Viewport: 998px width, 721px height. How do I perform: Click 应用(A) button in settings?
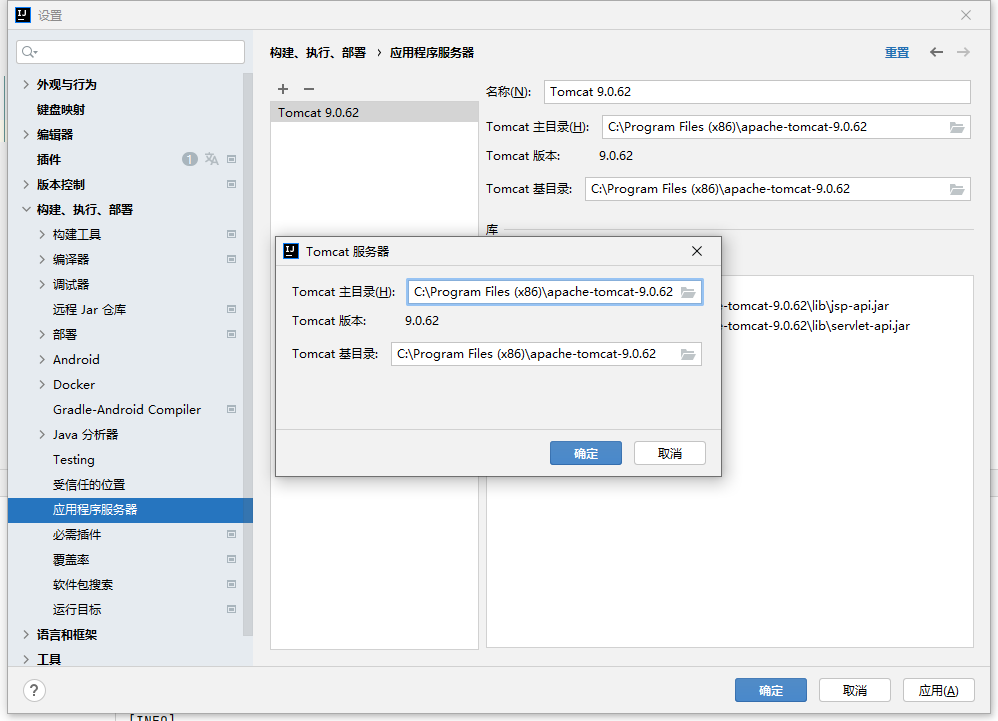(939, 690)
